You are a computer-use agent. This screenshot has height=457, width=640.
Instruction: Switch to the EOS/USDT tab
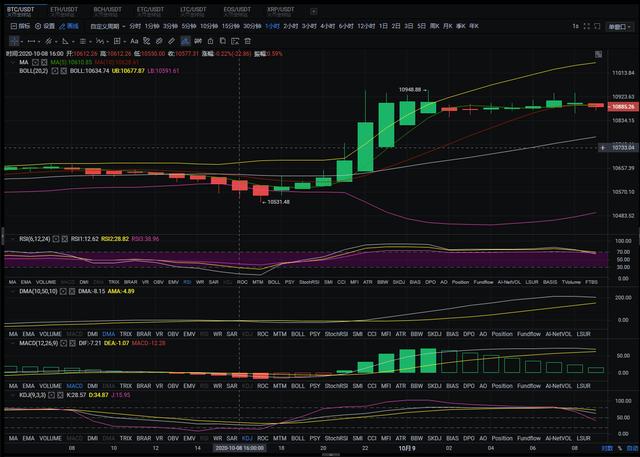point(237,11)
